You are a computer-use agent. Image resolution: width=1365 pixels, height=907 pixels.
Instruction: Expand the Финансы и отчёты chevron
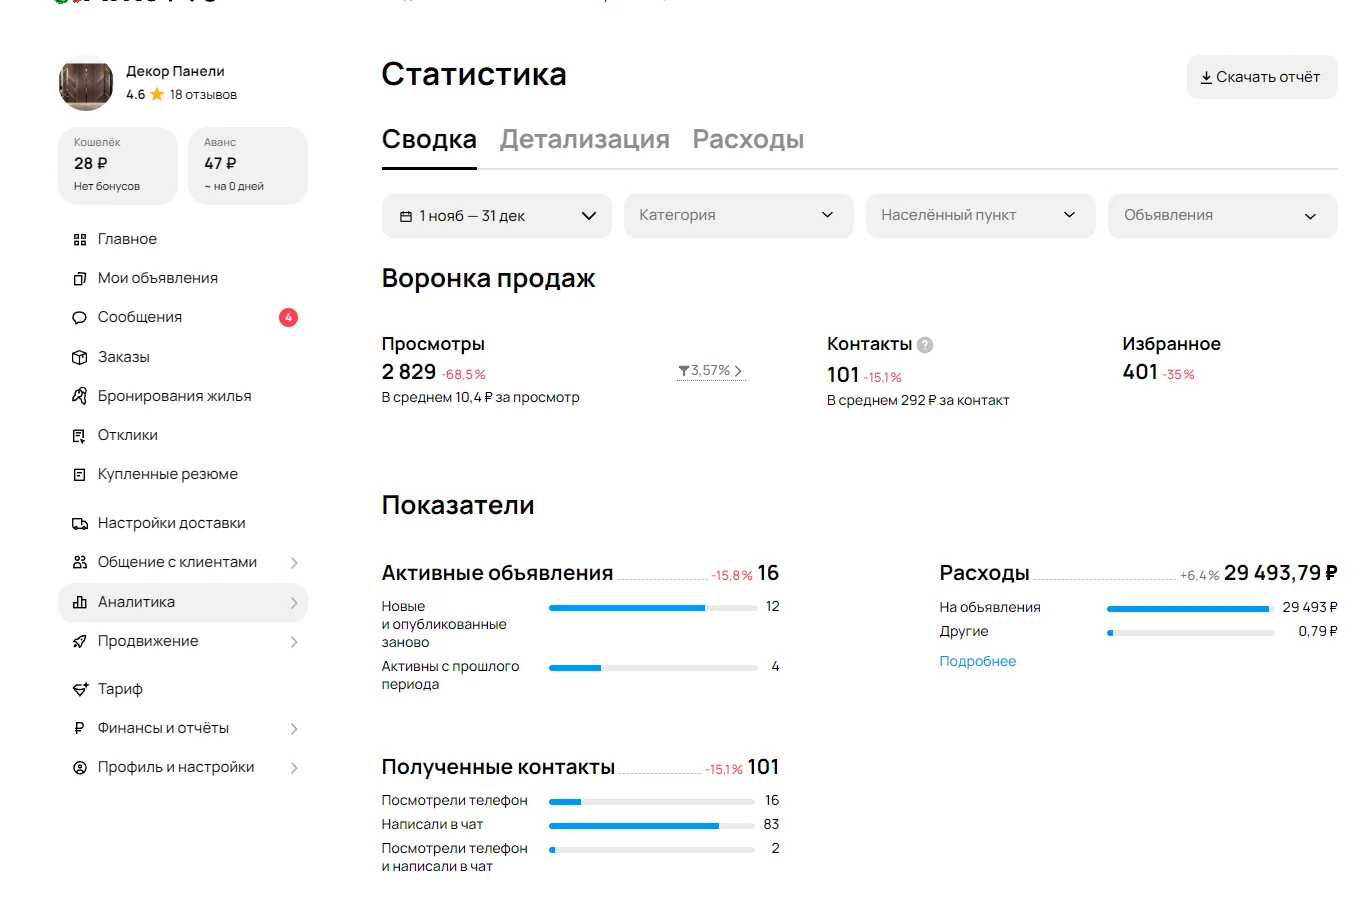(x=294, y=729)
